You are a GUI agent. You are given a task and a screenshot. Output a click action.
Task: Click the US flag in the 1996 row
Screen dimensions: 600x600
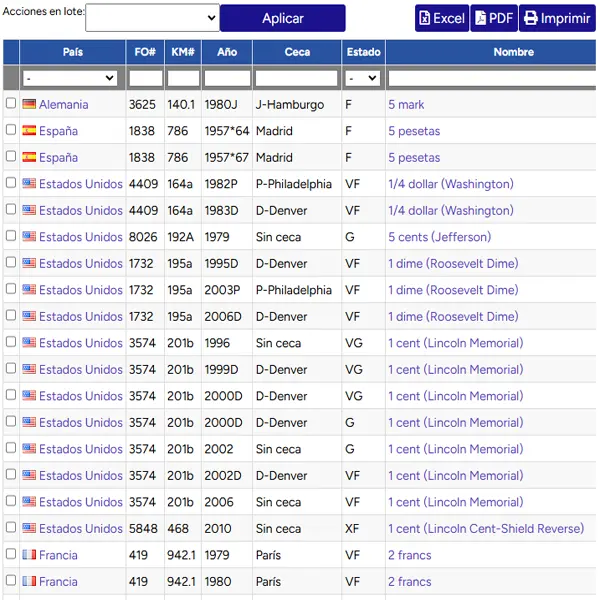[x=29, y=342]
